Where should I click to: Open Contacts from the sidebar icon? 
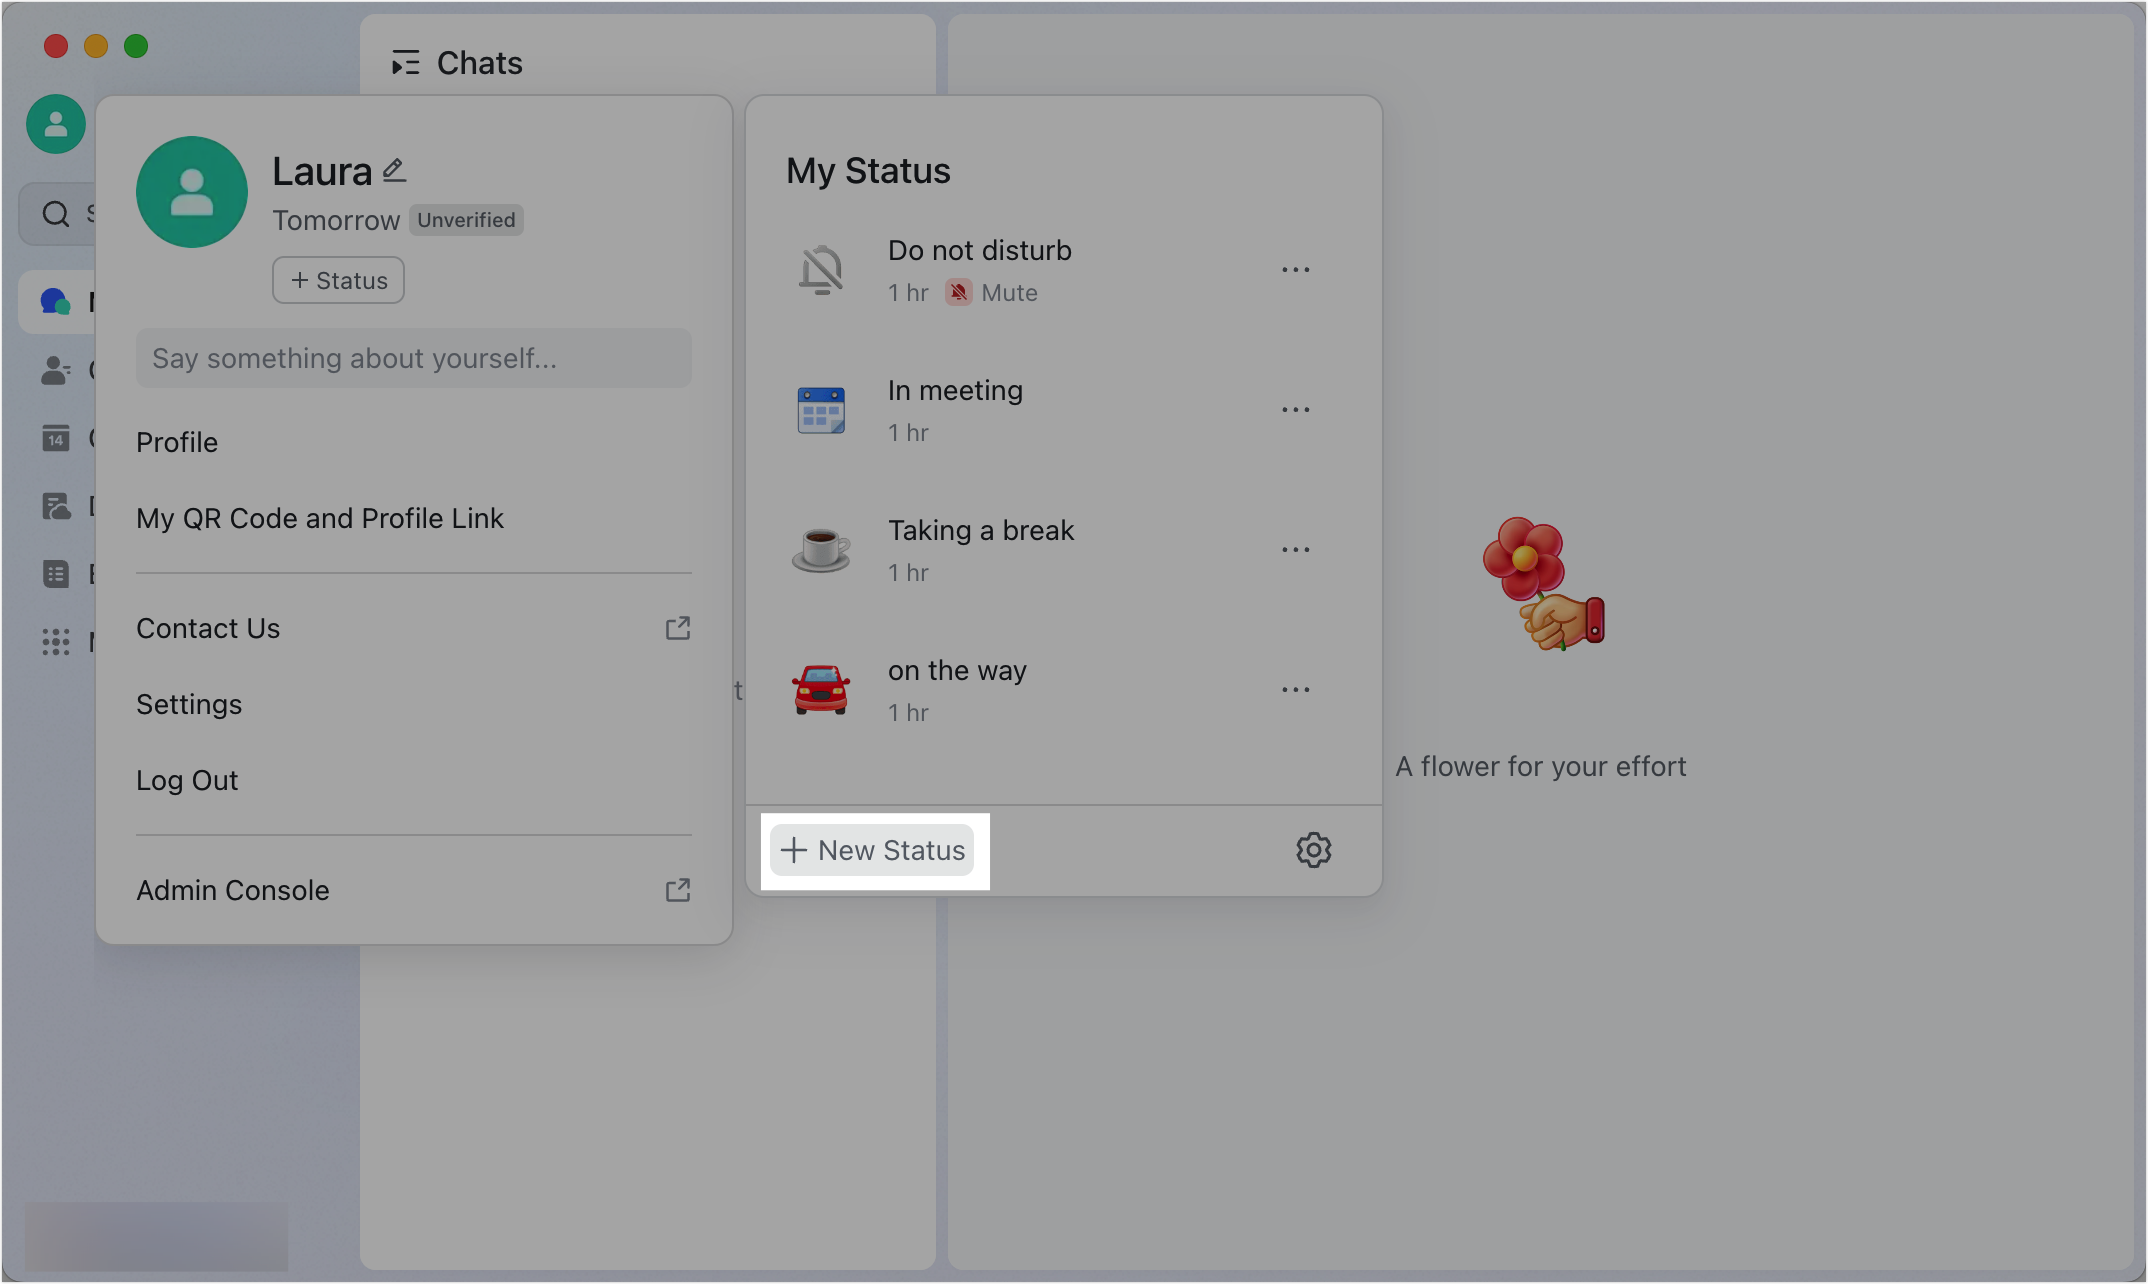tap(56, 371)
